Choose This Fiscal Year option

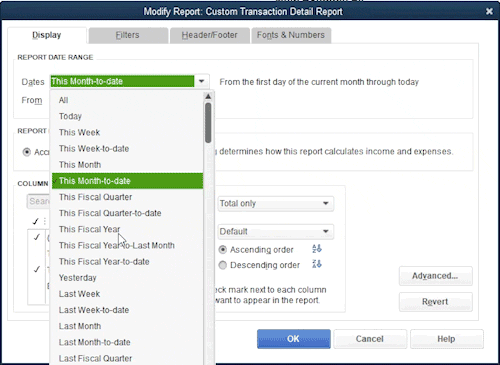pos(127,229)
